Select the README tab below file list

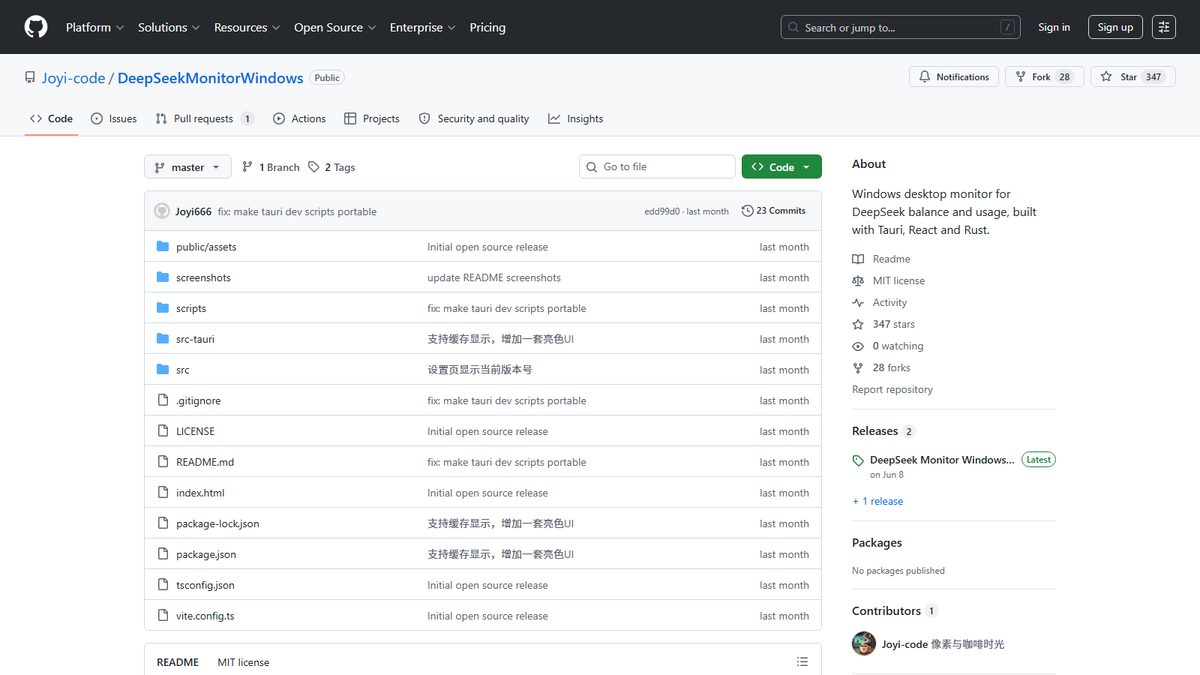[178, 662]
